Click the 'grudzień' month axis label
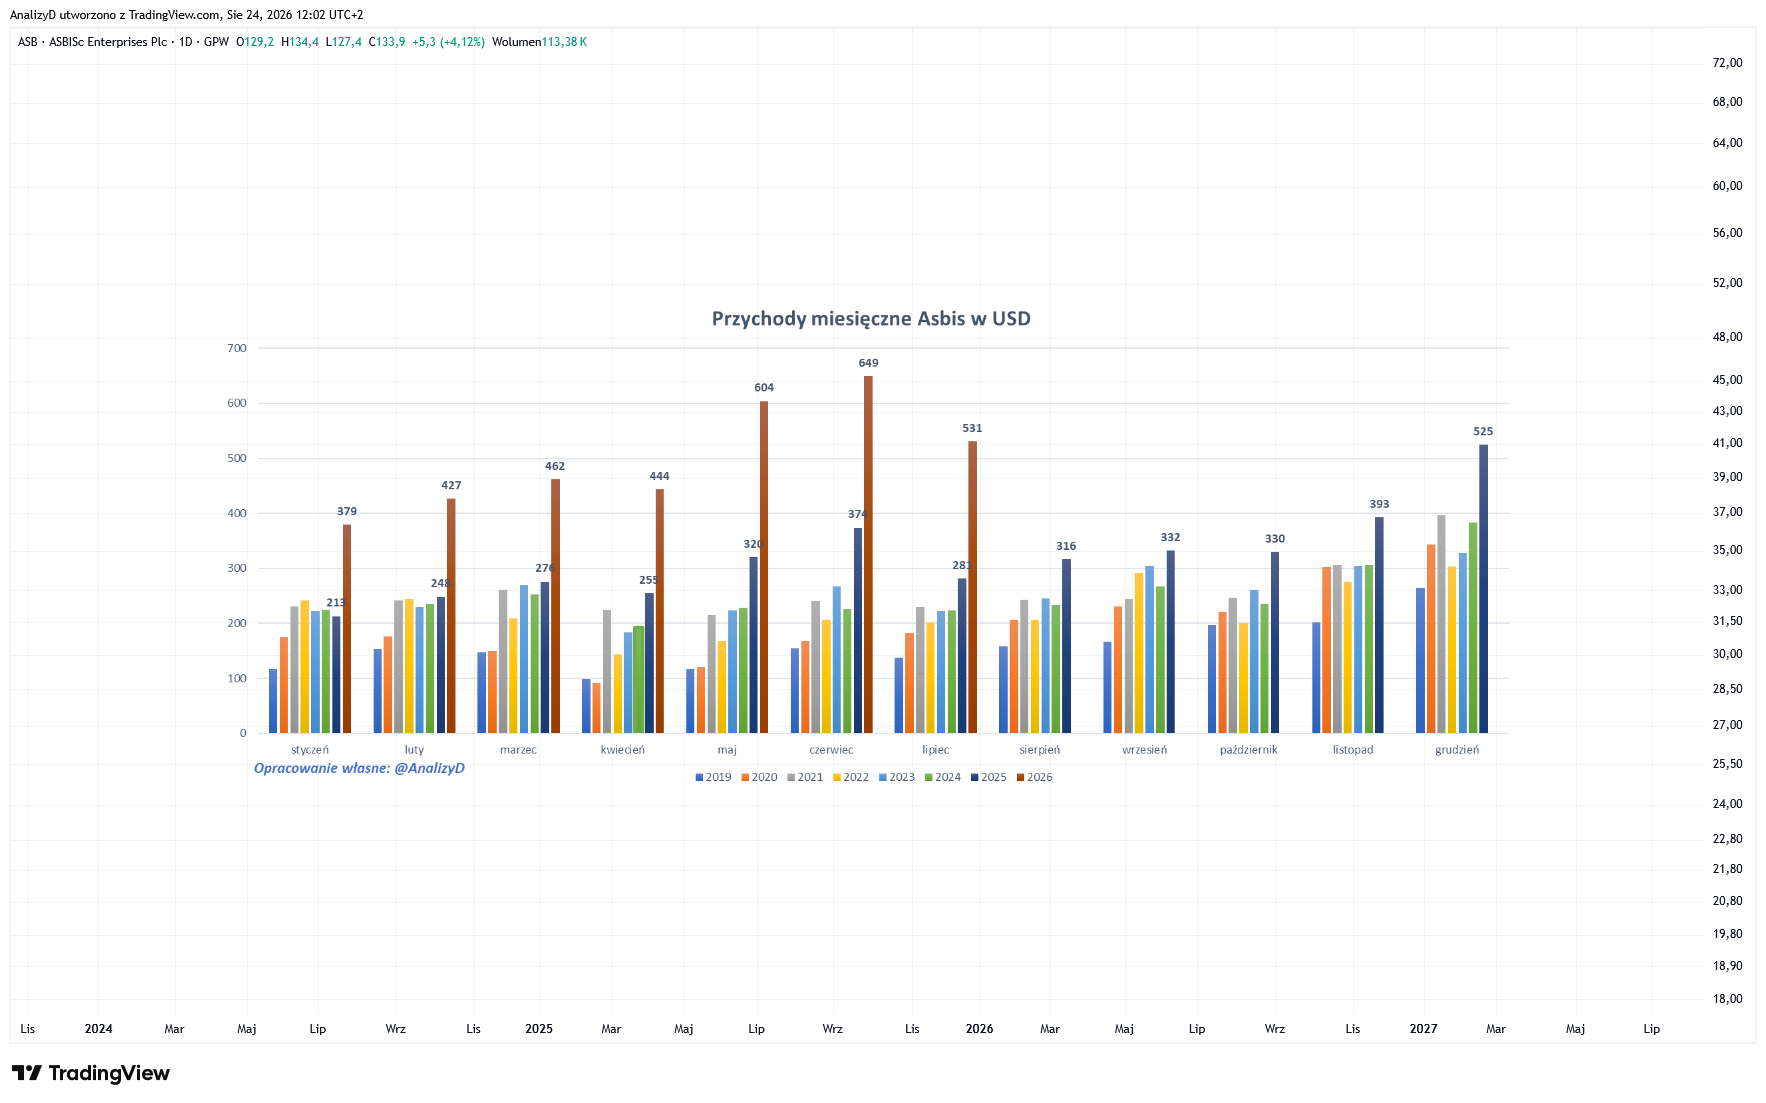This screenshot has height=1103, width=1766. pyautogui.click(x=1457, y=750)
